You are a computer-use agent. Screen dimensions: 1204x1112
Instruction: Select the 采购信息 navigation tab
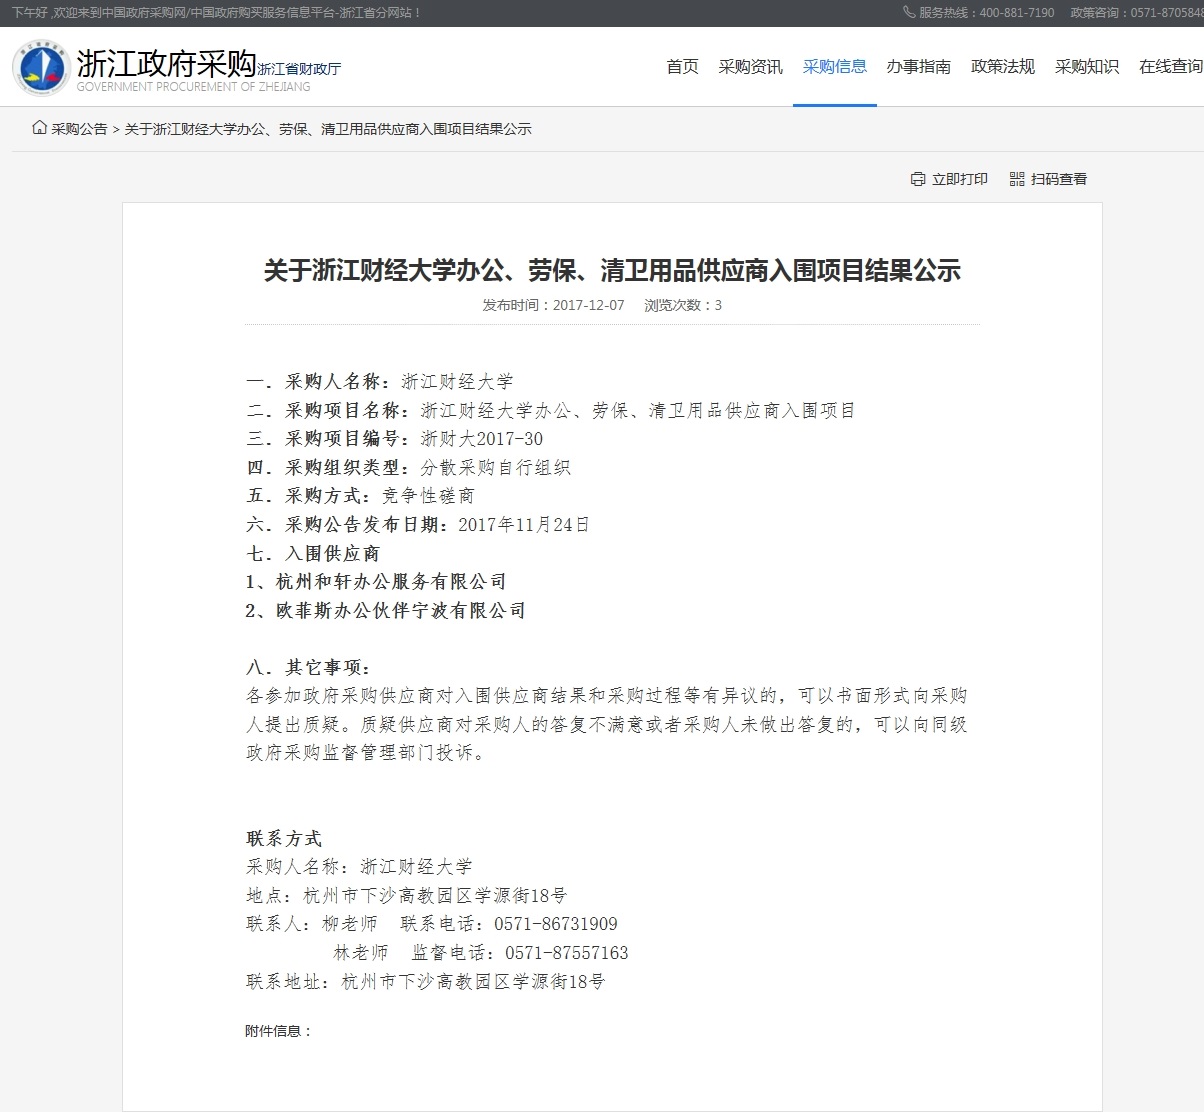(x=834, y=67)
